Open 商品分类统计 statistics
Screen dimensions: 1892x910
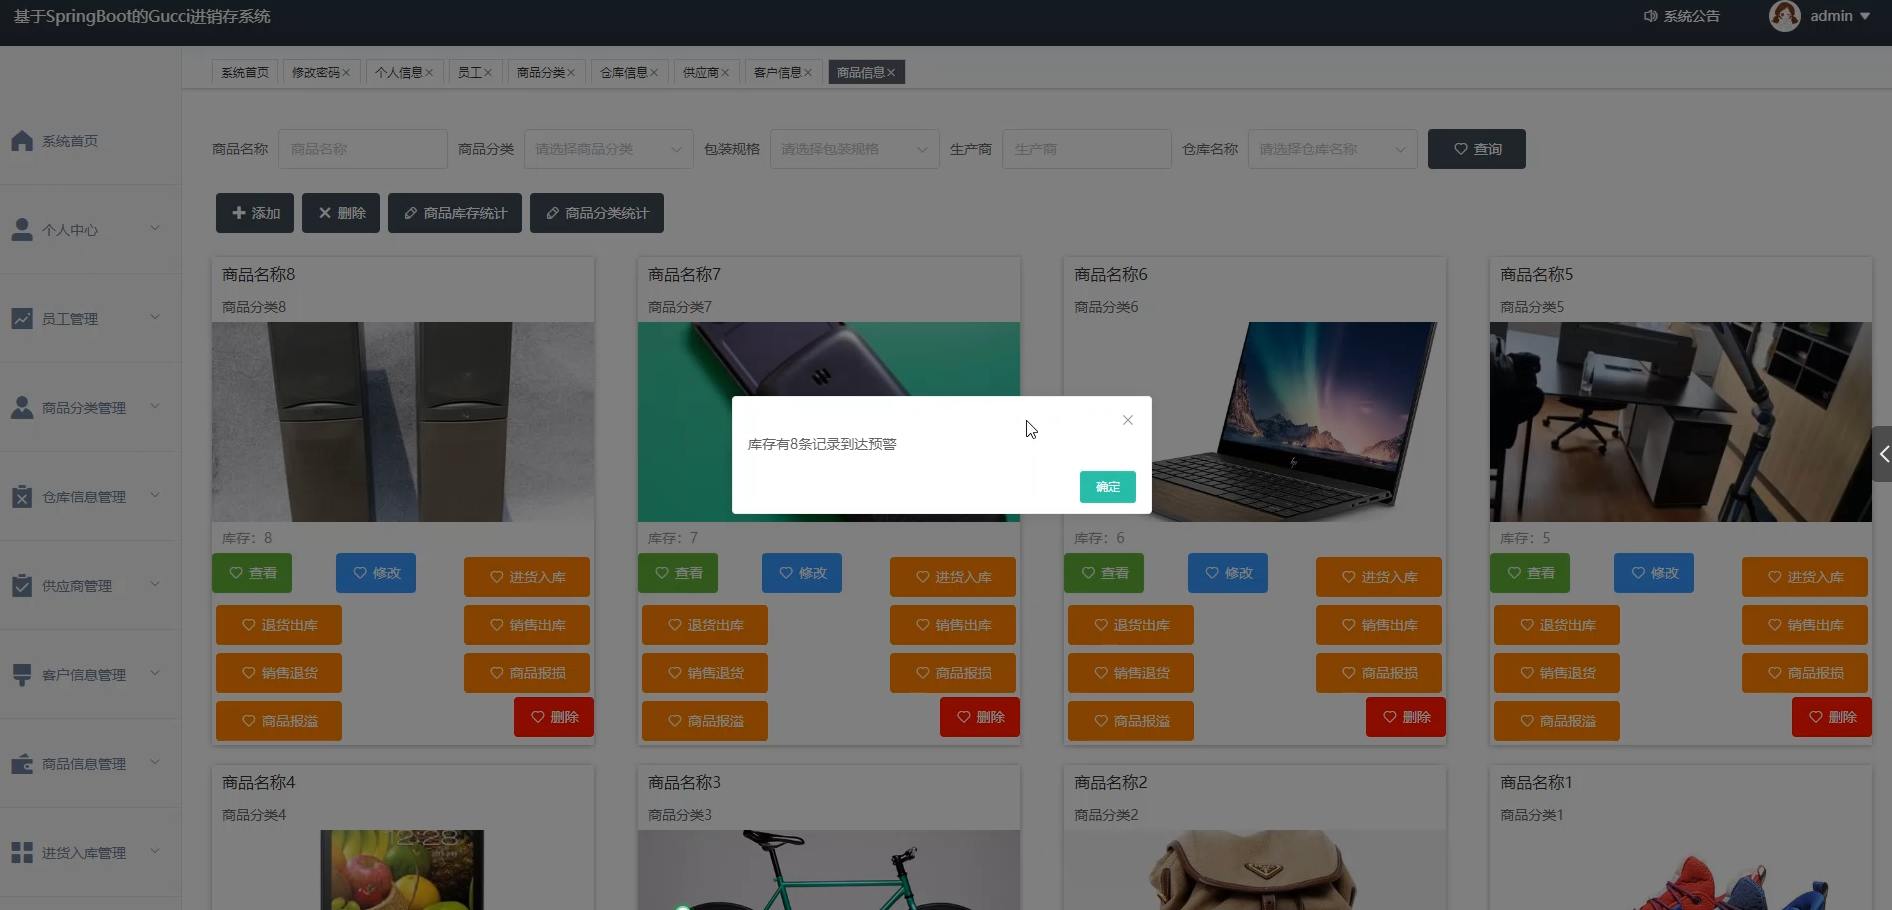(597, 213)
